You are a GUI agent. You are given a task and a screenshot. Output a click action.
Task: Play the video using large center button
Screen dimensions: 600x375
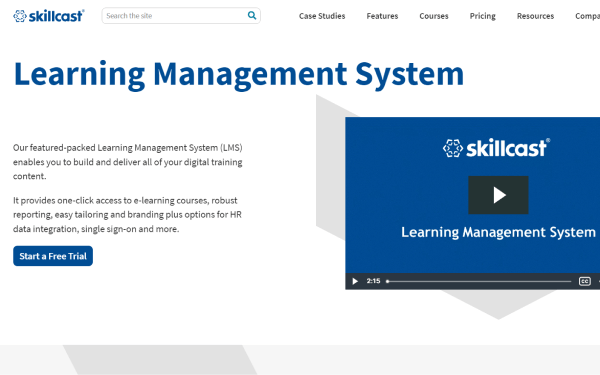498,195
